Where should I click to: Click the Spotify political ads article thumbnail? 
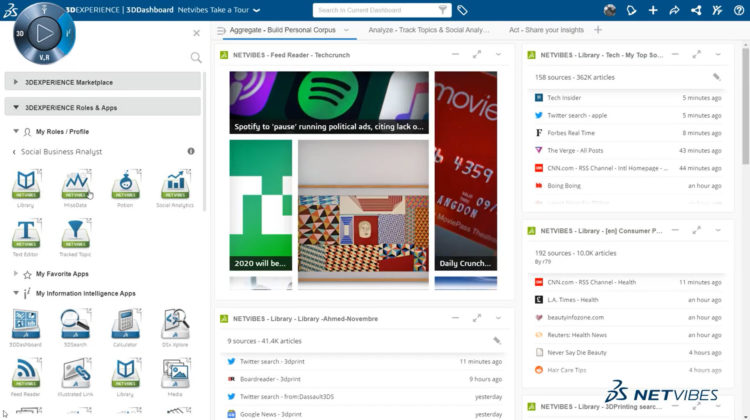point(328,103)
